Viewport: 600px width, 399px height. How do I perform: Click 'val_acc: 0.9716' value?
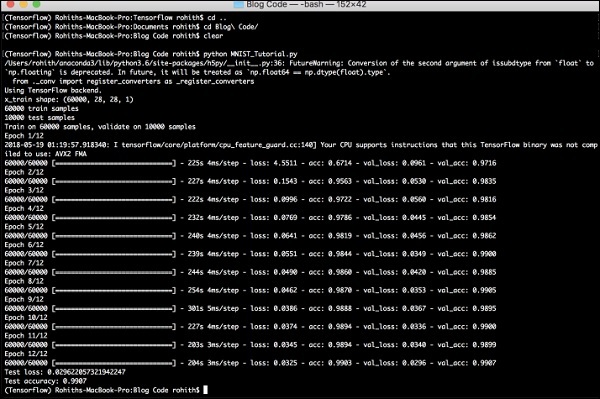(467, 163)
